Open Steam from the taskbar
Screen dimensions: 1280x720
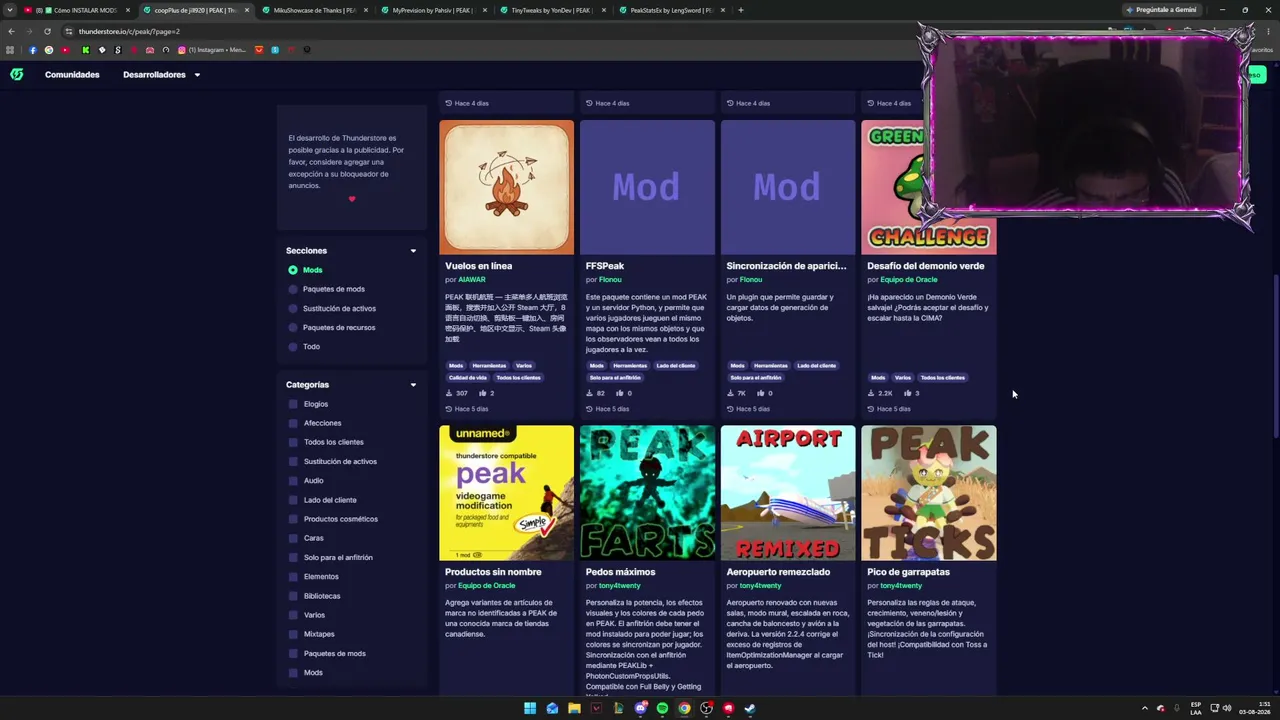tap(750, 708)
